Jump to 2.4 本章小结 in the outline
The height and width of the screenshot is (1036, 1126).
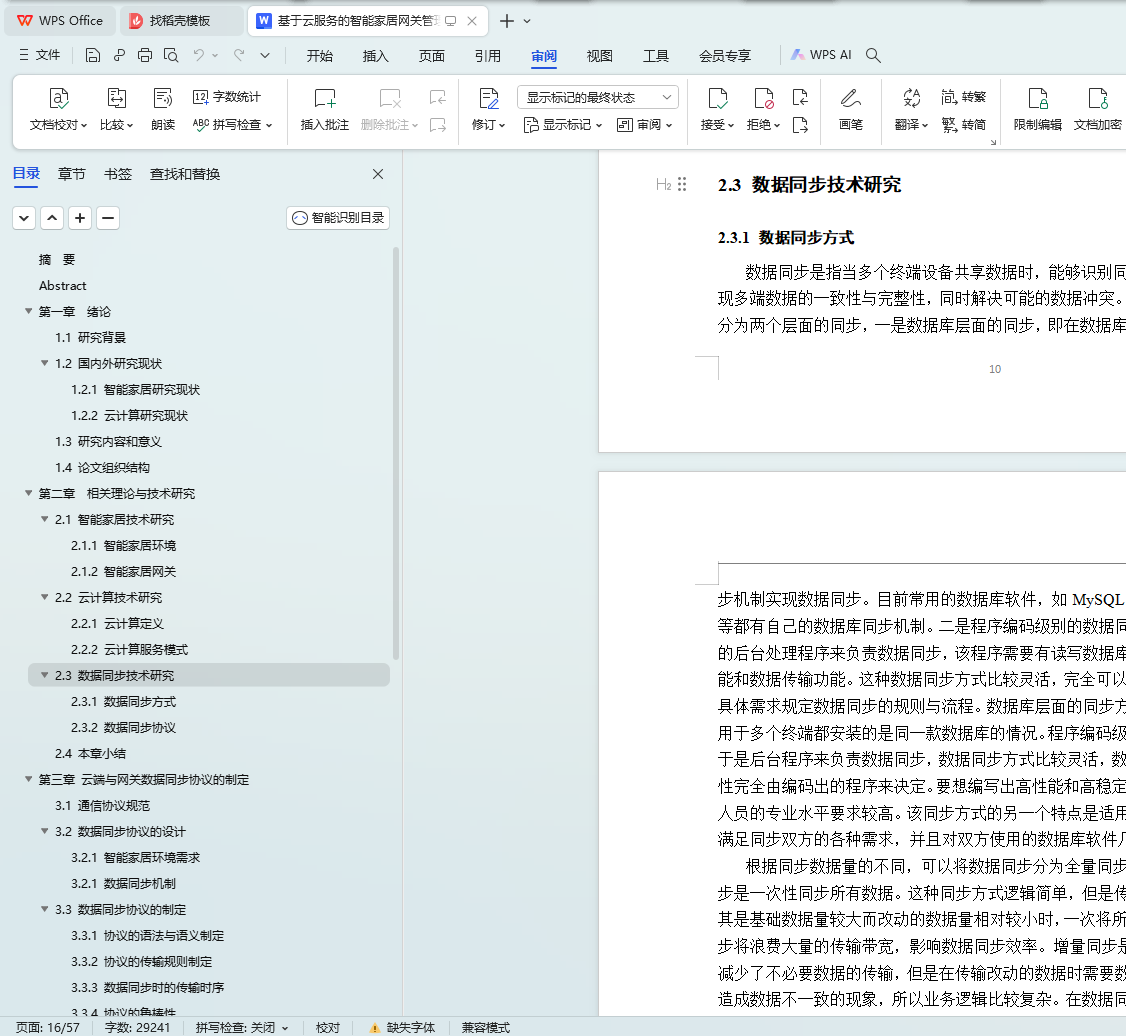[x=90, y=754]
